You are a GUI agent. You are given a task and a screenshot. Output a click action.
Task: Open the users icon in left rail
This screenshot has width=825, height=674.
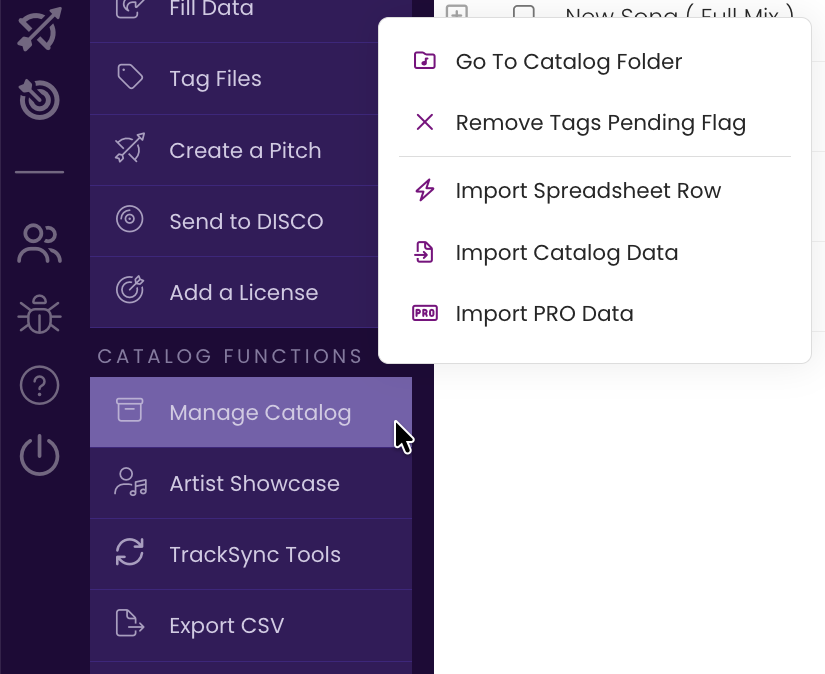tap(39, 243)
